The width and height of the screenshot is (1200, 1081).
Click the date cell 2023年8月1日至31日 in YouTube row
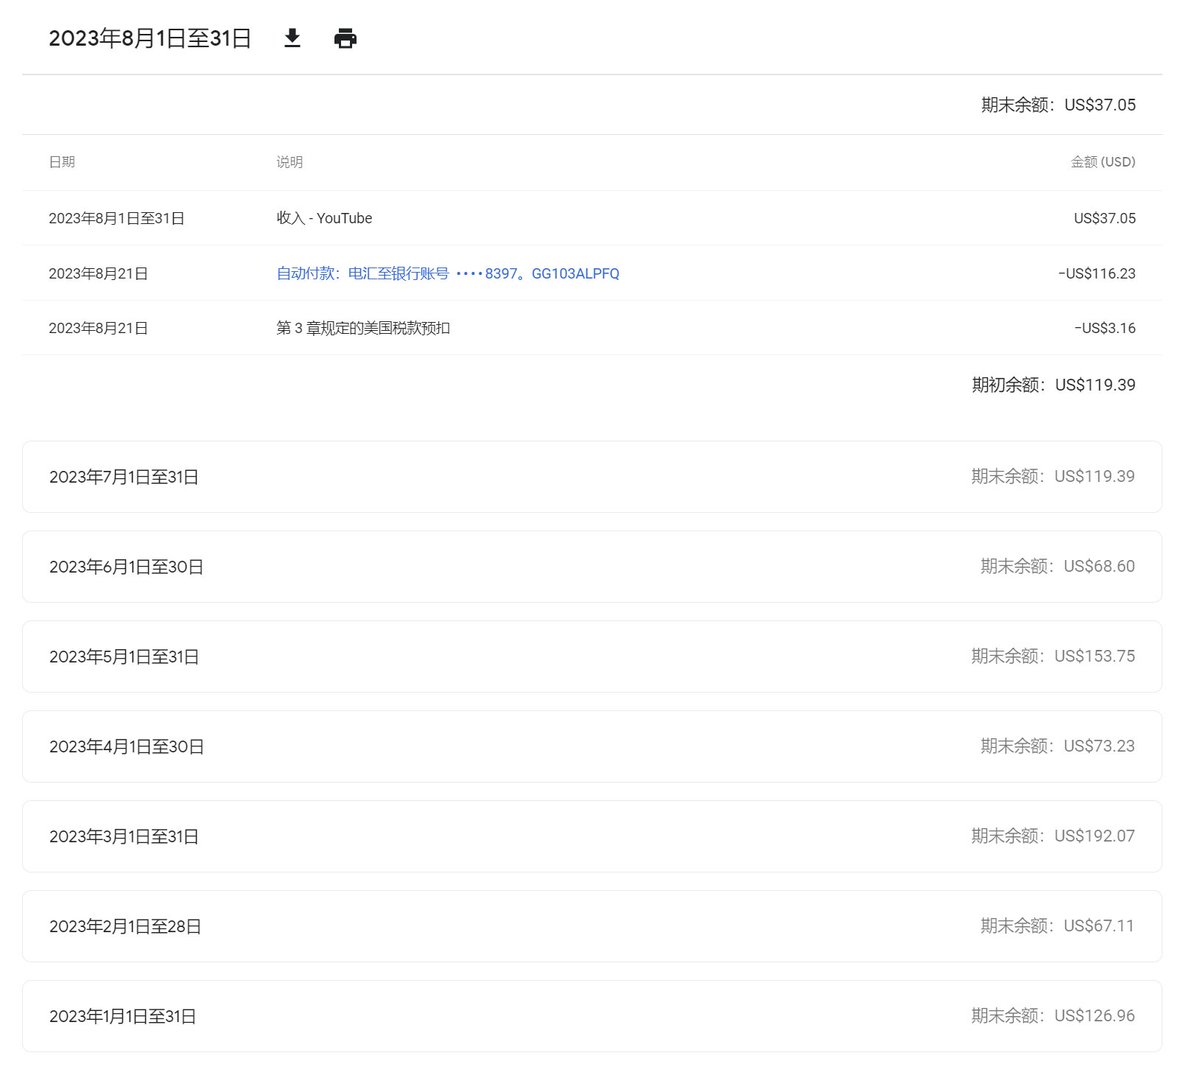tap(116, 218)
